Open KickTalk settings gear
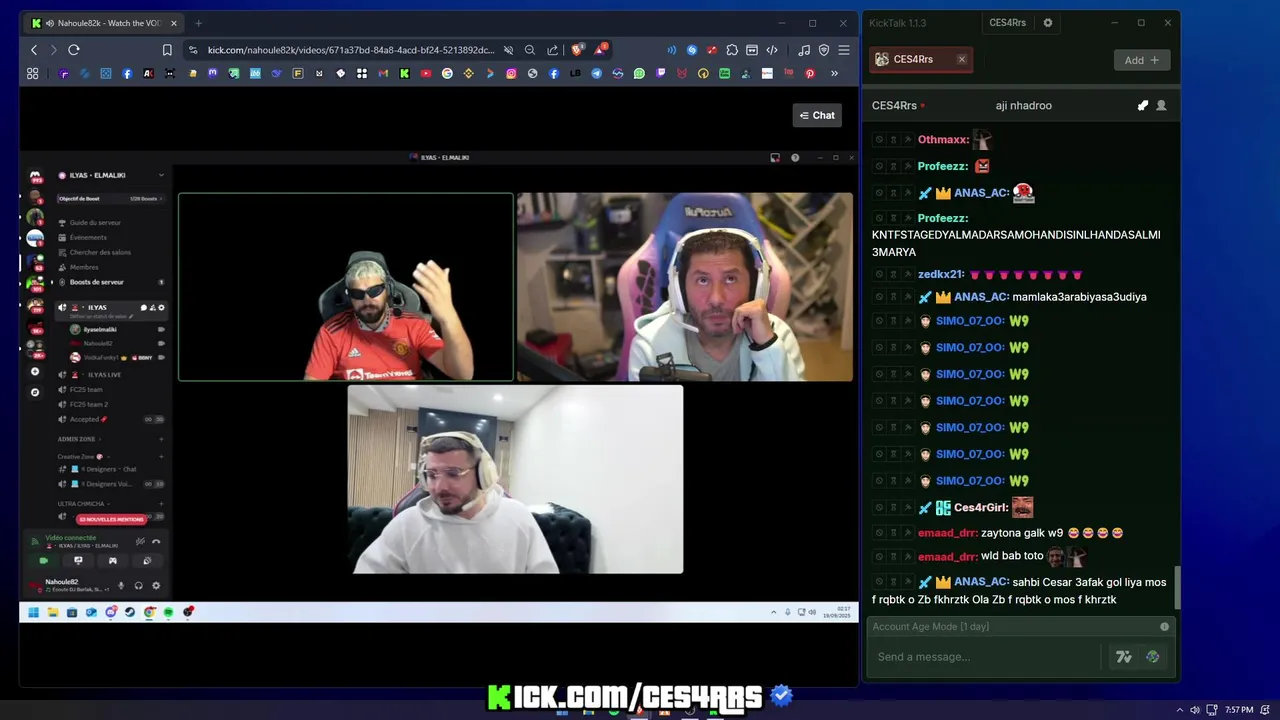Image resolution: width=1280 pixels, height=720 pixels. click(1048, 23)
